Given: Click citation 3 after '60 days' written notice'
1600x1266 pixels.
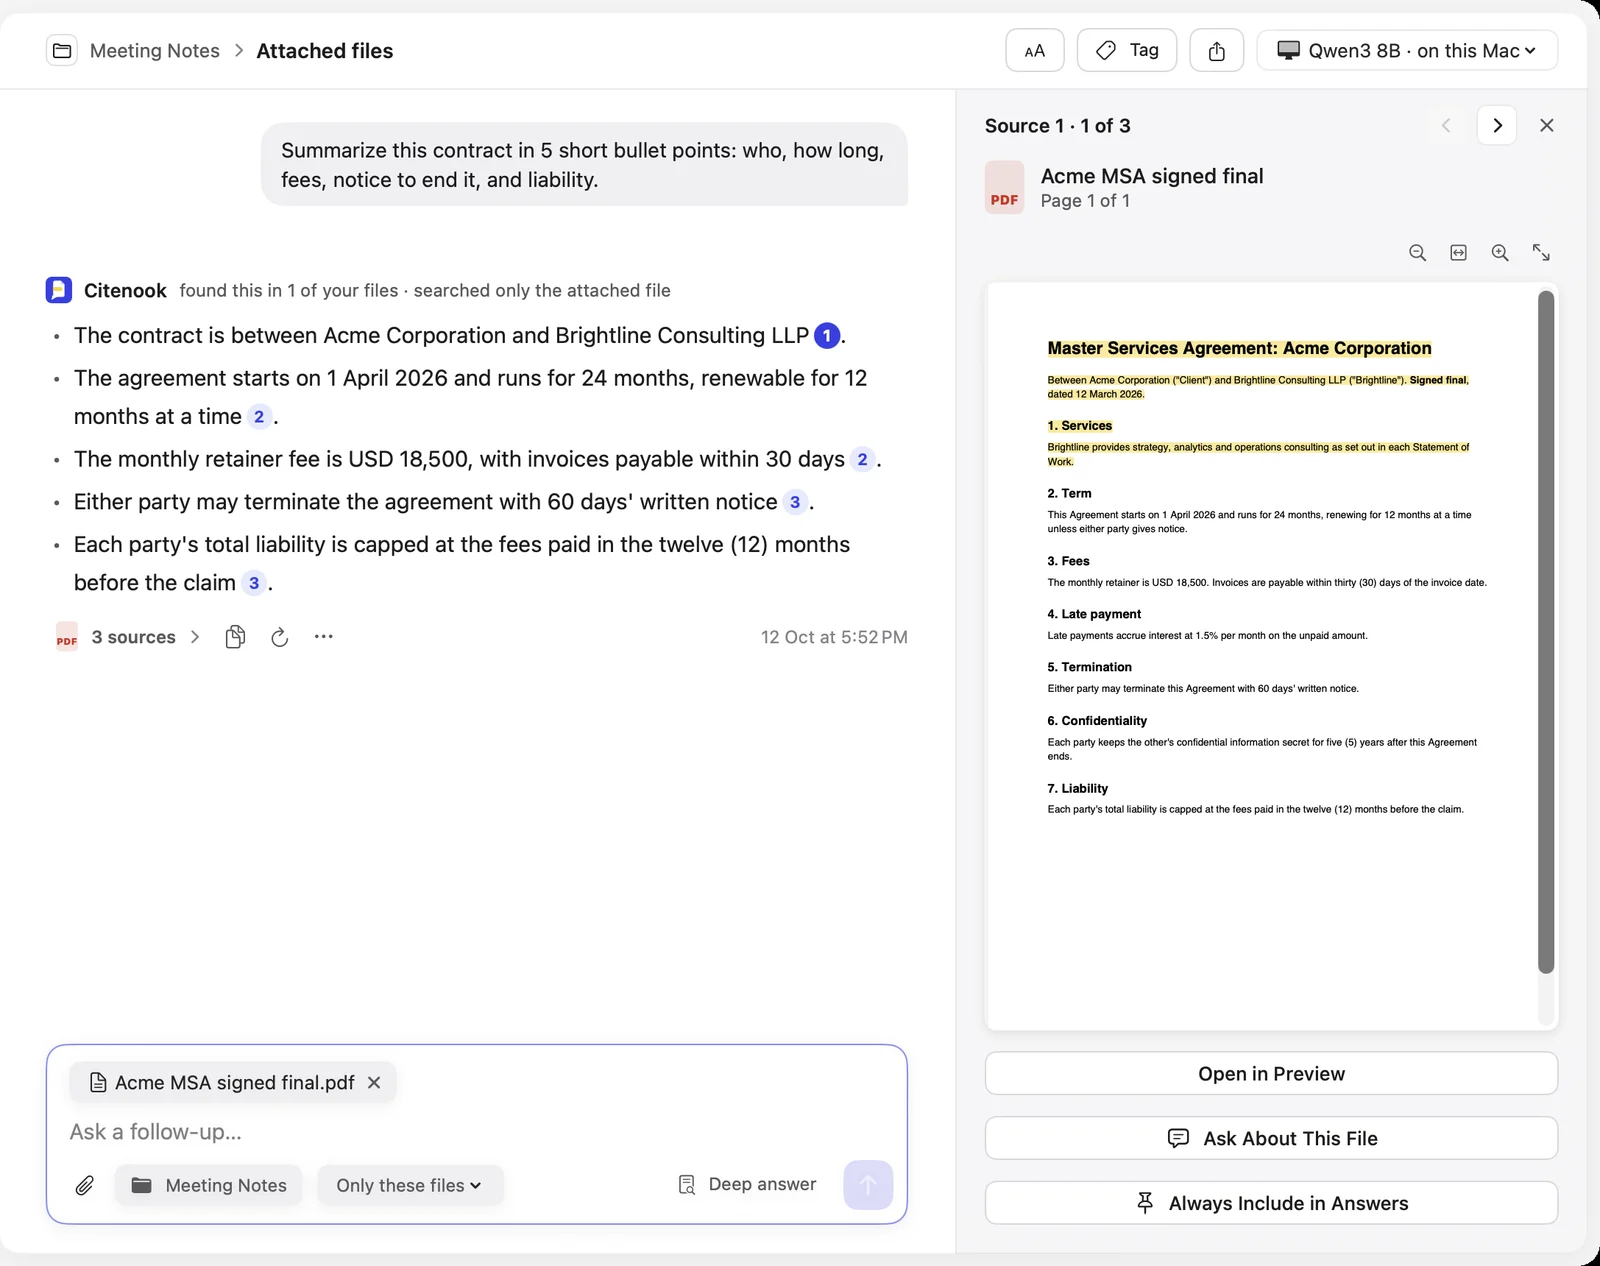Looking at the screenshot, I should click(795, 502).
